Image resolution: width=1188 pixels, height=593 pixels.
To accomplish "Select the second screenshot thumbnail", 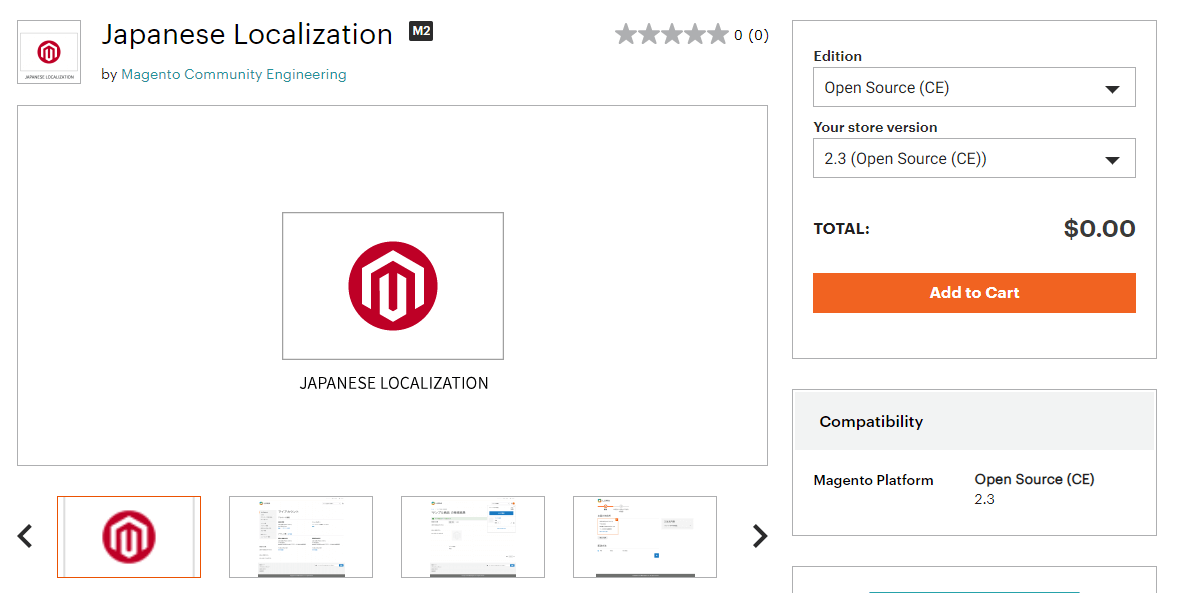I will (x=301, y=537).
